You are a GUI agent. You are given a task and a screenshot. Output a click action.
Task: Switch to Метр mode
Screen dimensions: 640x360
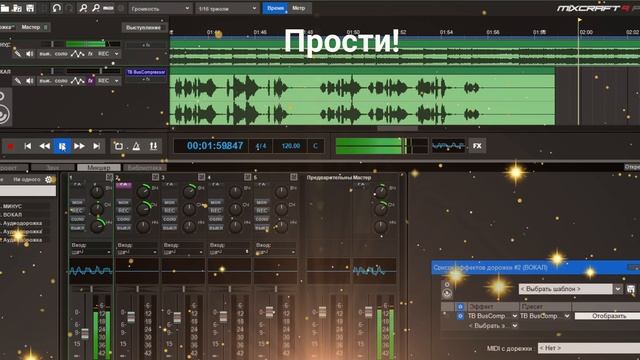pyautogui.click(x=299, y=8)
